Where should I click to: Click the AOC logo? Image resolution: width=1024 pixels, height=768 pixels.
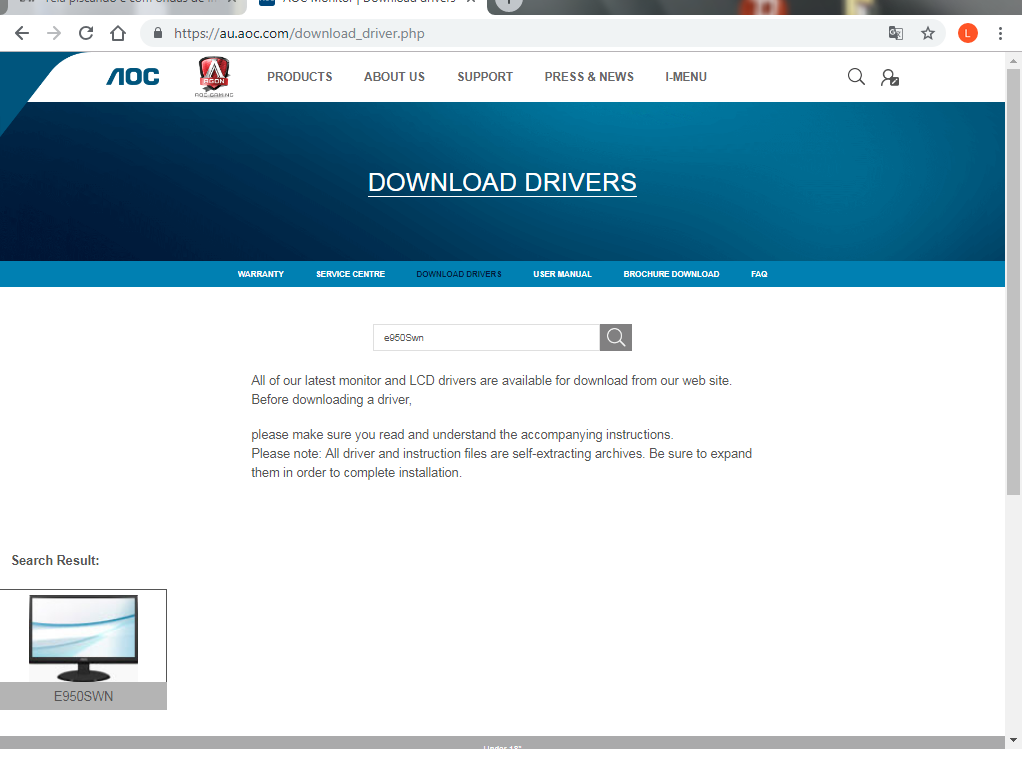click(133, 76)
